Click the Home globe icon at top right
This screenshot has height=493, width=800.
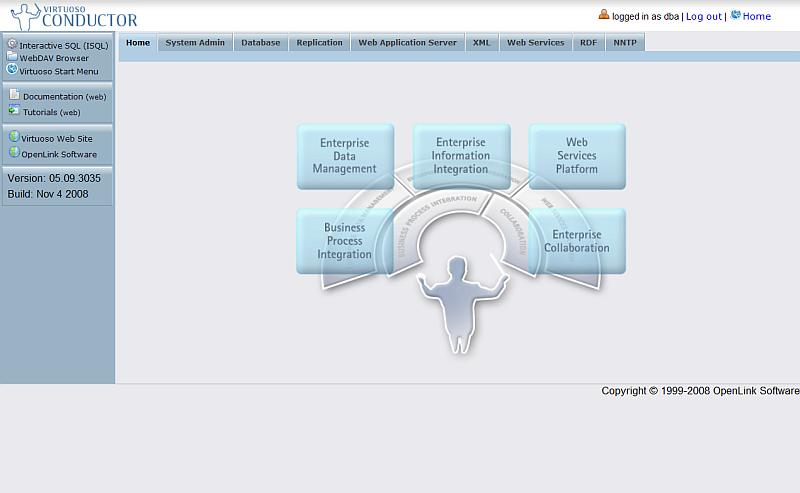(735, 14)
